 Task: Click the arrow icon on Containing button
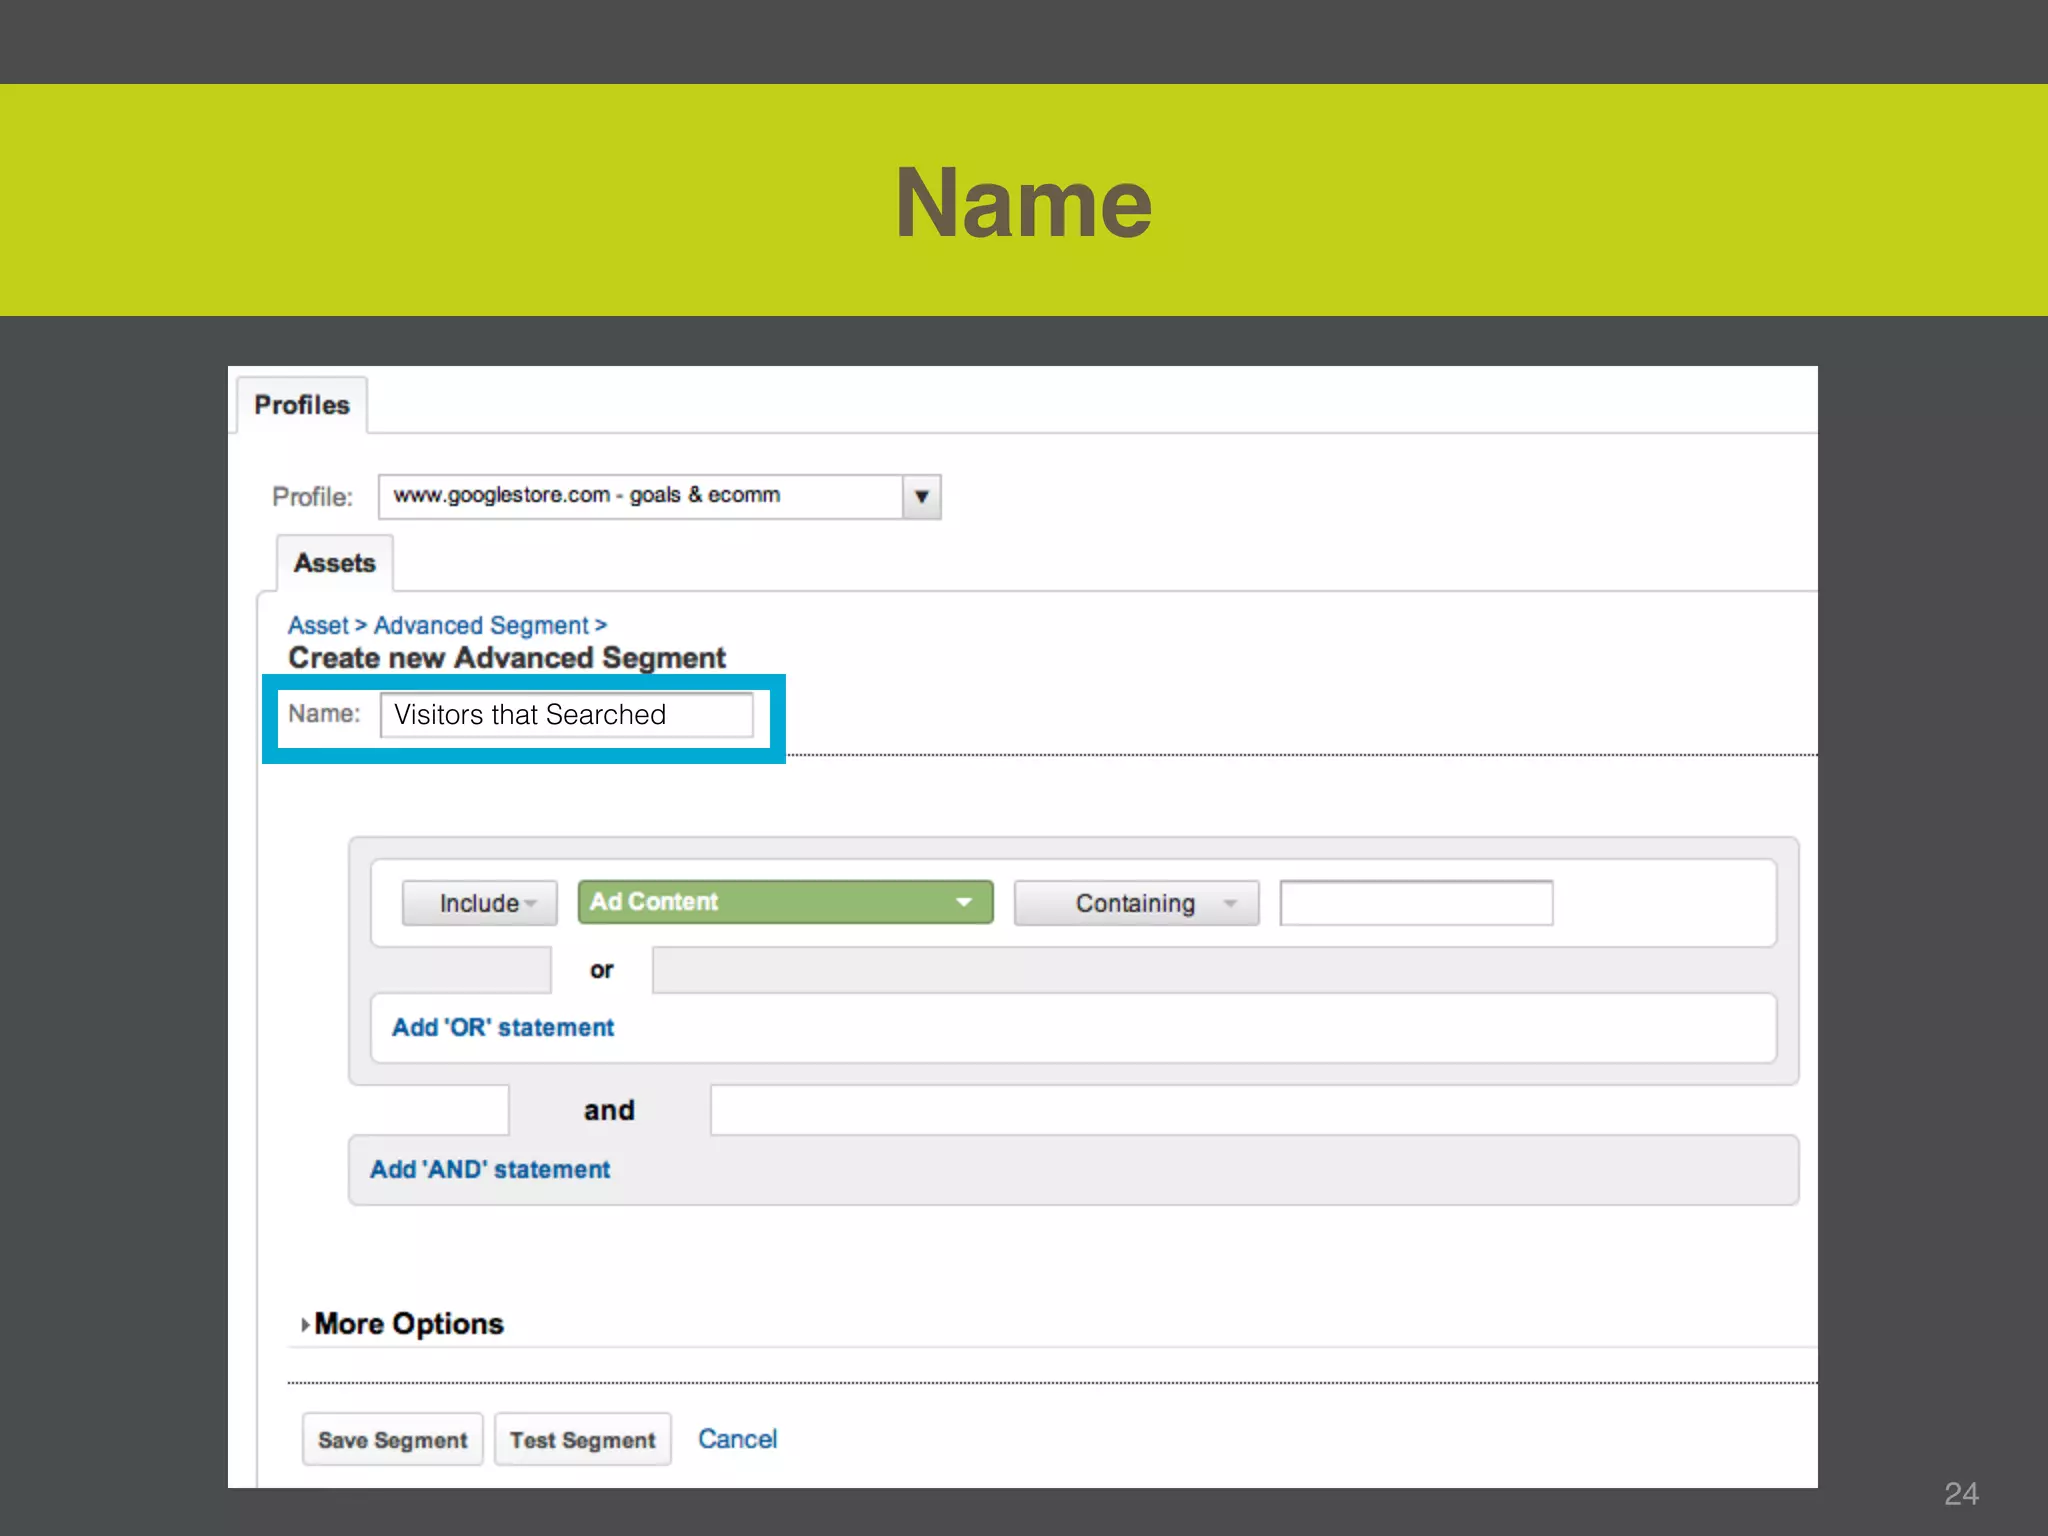point(1230,903)
